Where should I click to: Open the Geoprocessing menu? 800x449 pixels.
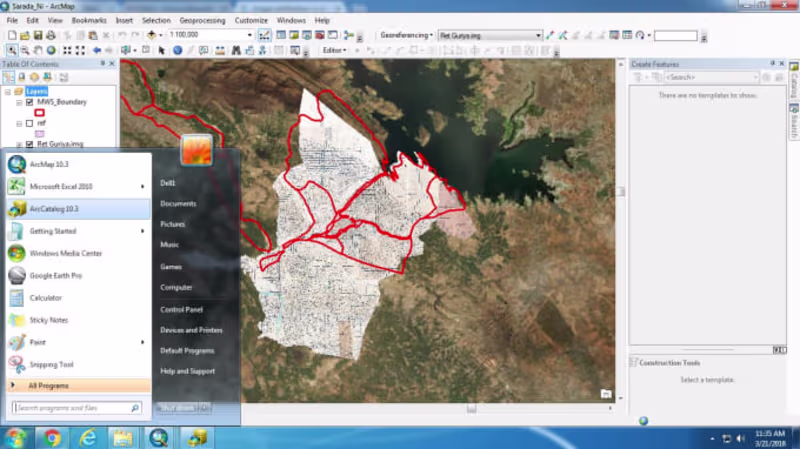202,20
